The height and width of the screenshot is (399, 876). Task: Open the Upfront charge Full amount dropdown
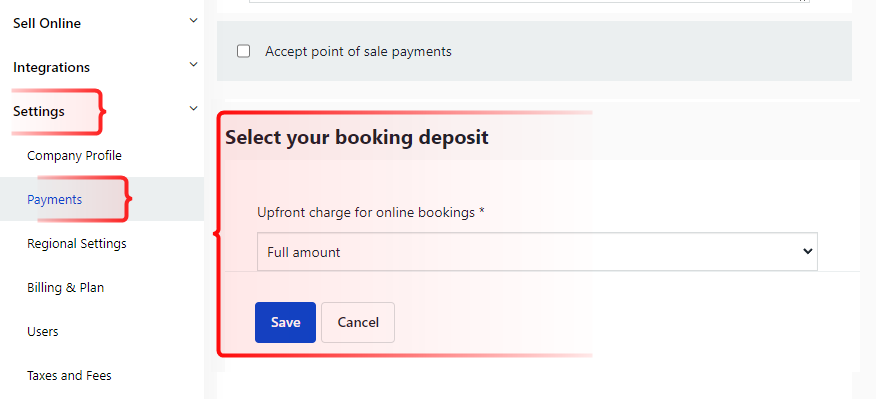click(x=537, y=251)
